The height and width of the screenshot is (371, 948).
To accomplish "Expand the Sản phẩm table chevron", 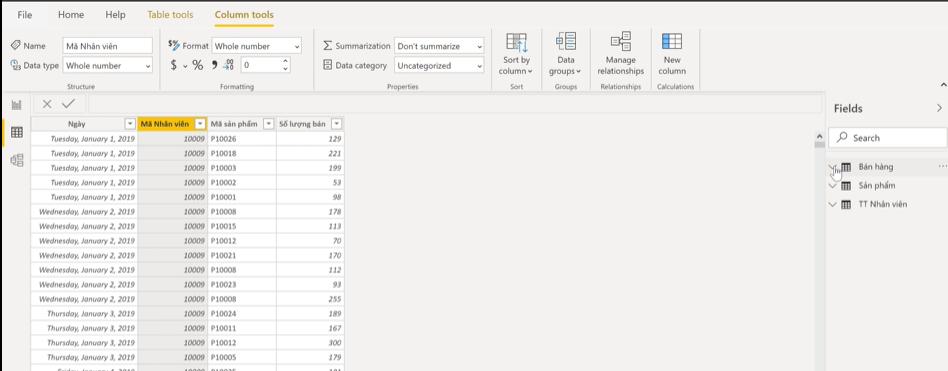I will tap(833, 186).
